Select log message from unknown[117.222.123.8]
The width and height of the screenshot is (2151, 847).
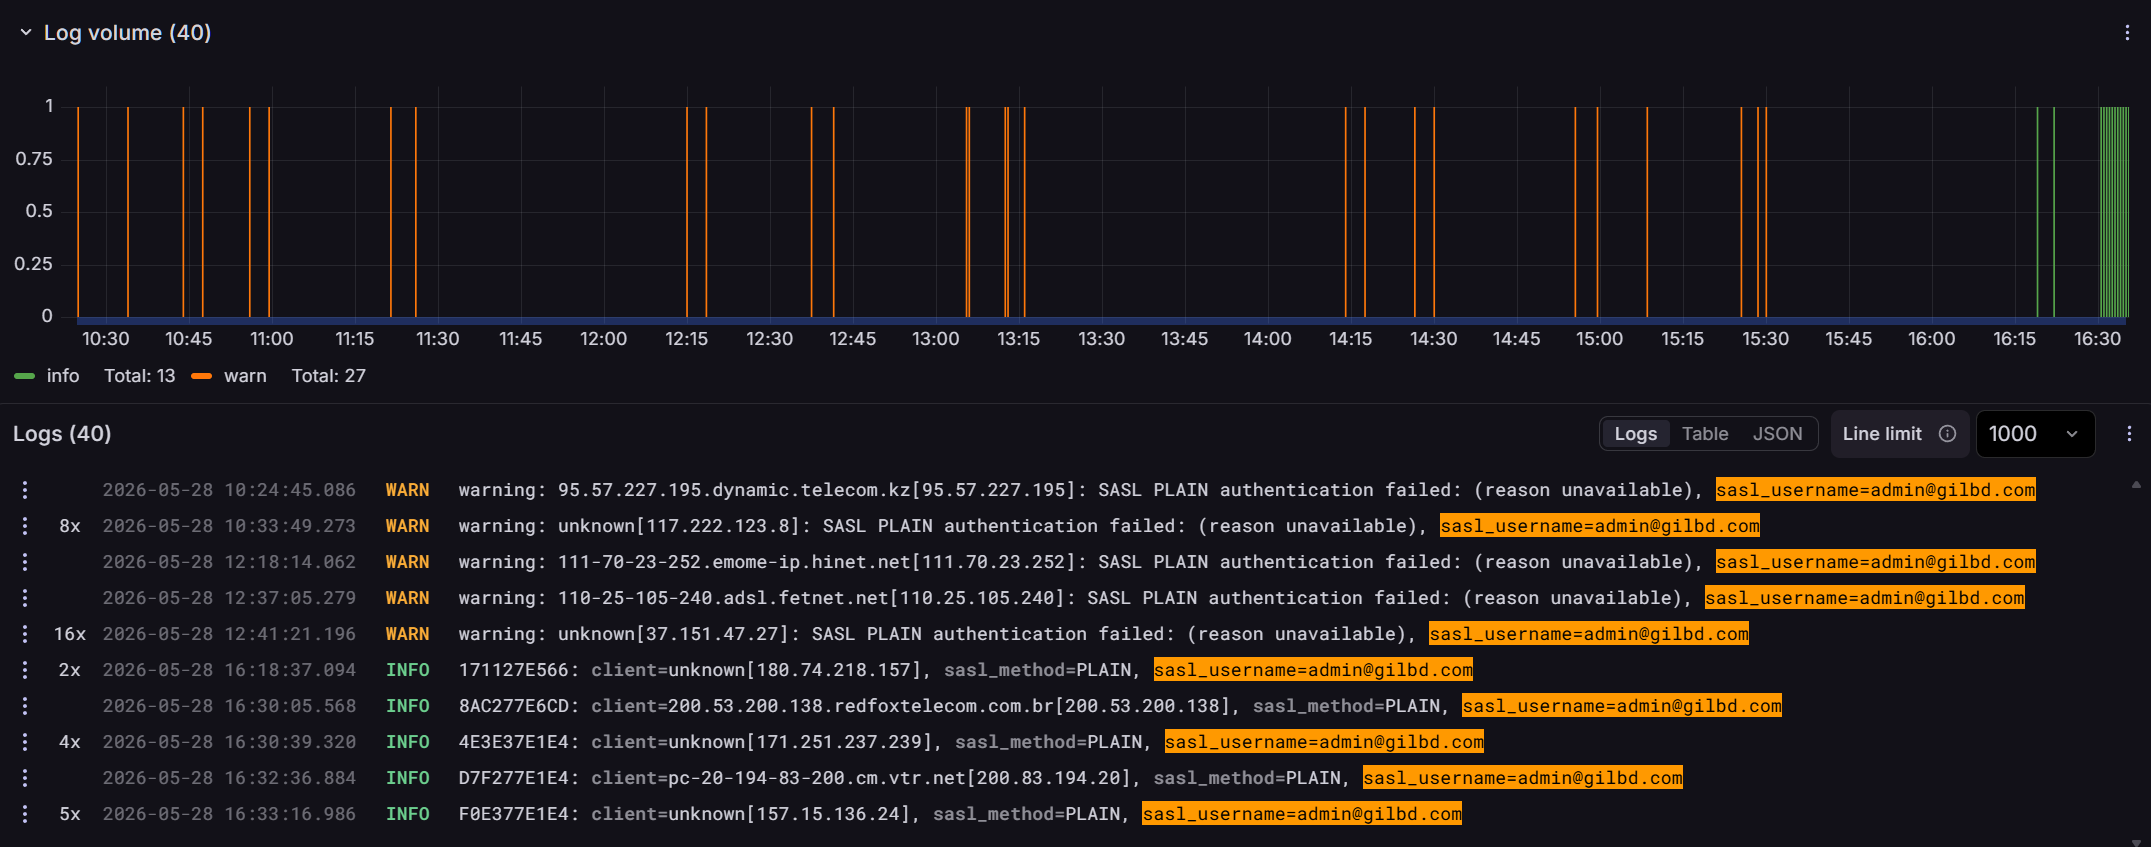[1109, 526]
